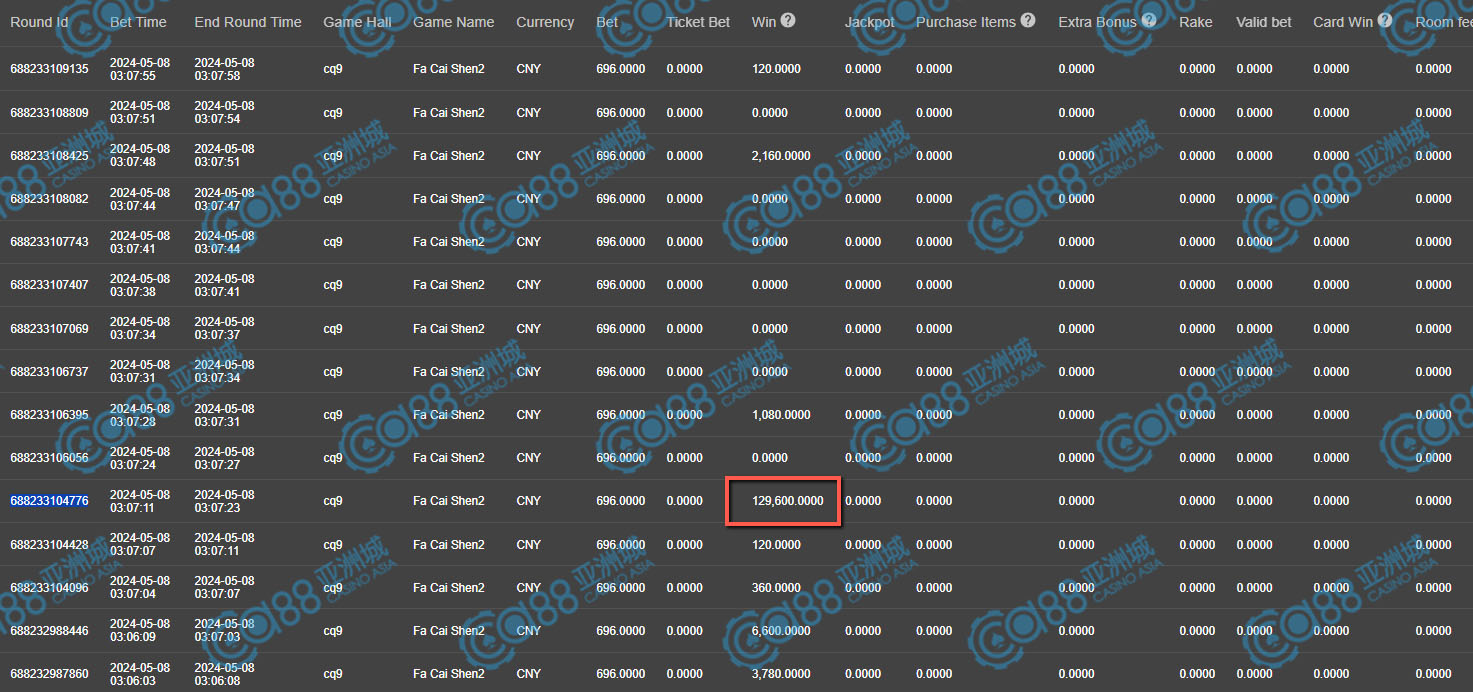
Task: Click round id 688233104096
Action: 49,588
